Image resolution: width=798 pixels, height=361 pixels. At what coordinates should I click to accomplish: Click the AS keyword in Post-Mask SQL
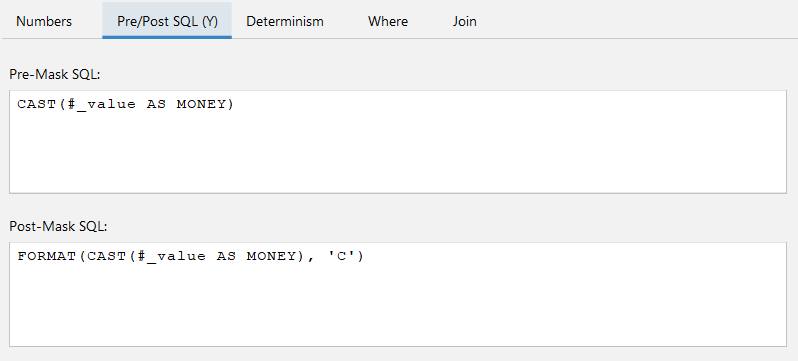tap(226, 256)
